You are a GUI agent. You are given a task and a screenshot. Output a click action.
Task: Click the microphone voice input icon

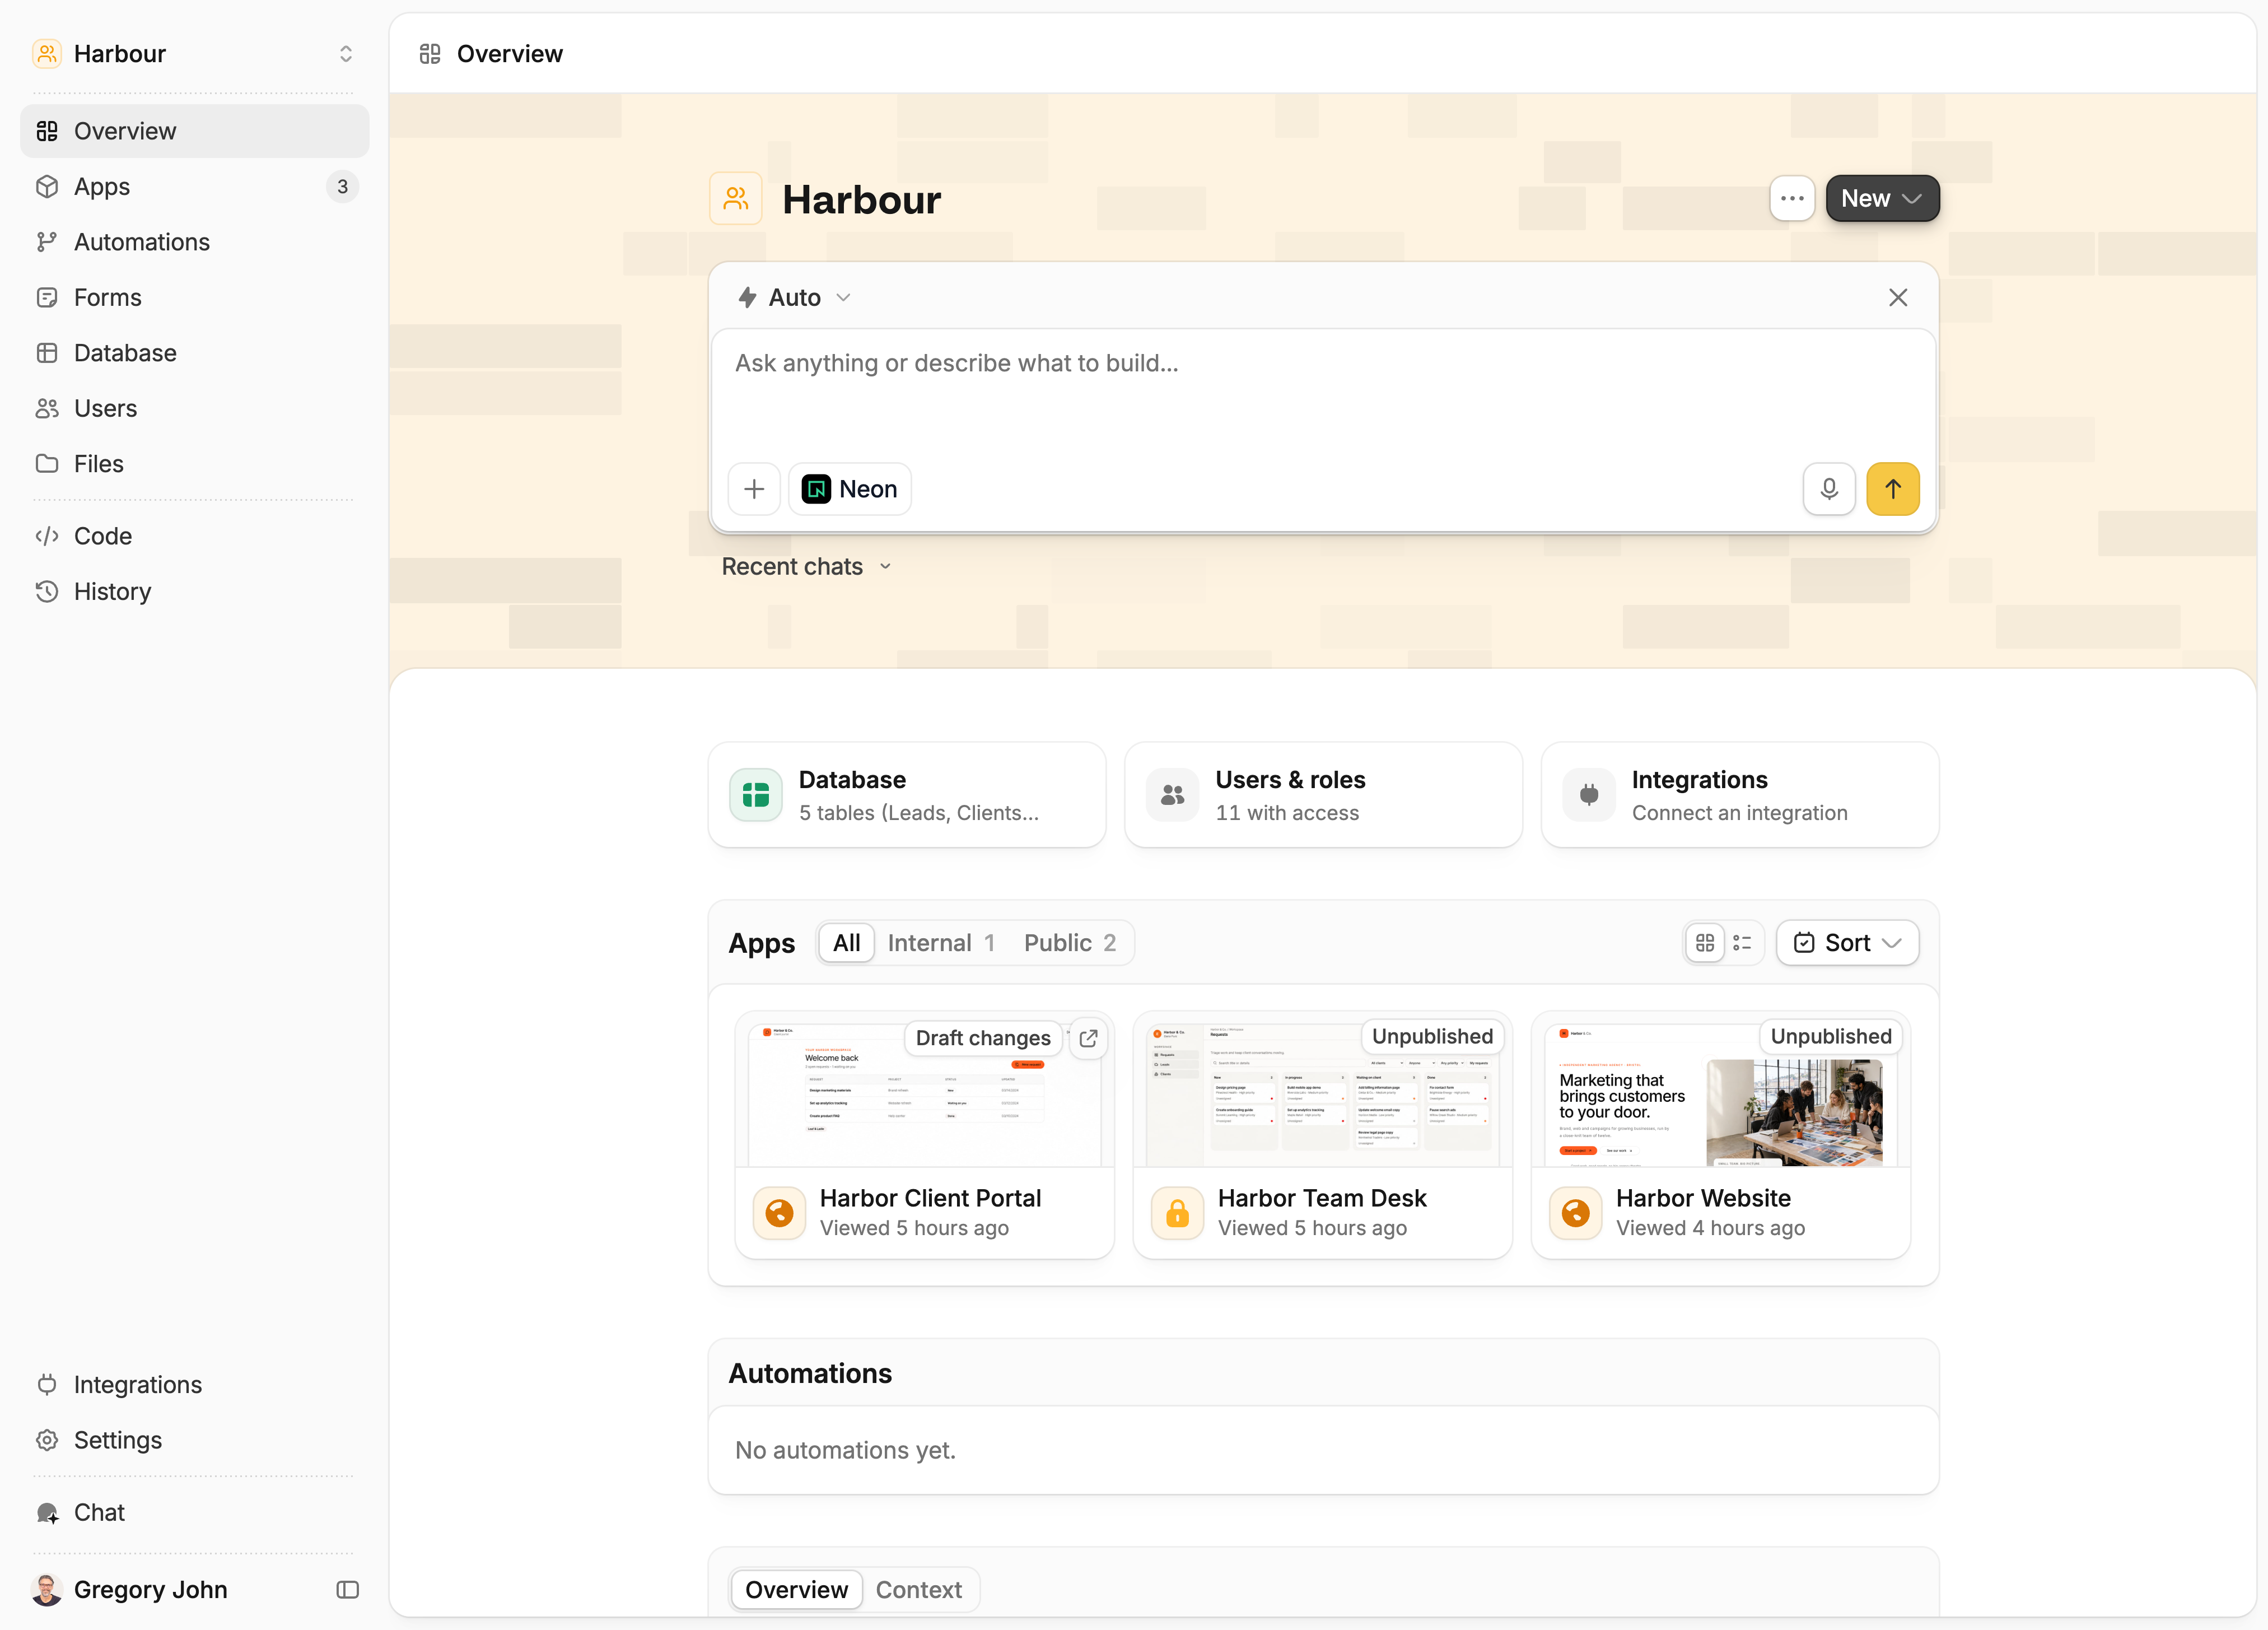[x=1828, y=489]
